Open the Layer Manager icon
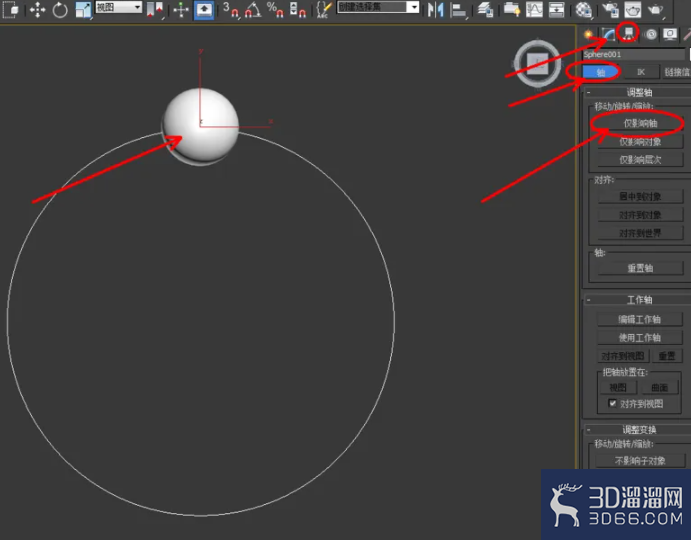691x540 pixels. tap(485, 9)
